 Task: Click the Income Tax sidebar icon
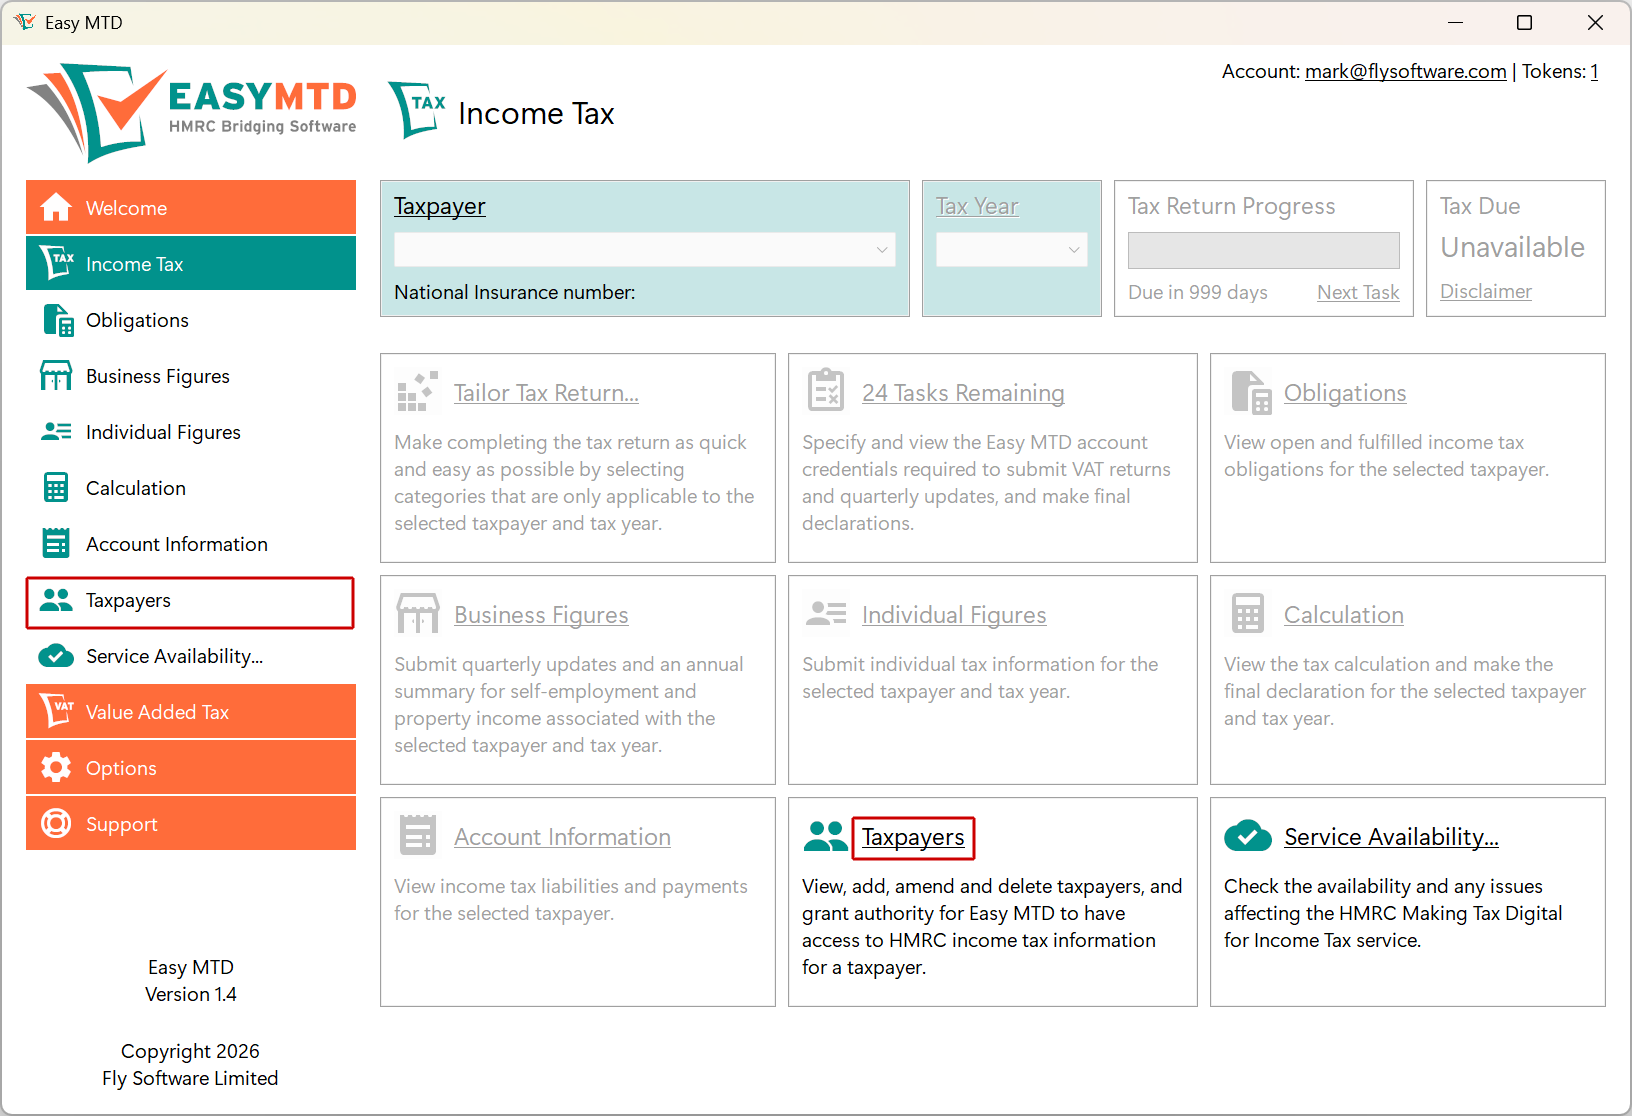pos(56,263)
